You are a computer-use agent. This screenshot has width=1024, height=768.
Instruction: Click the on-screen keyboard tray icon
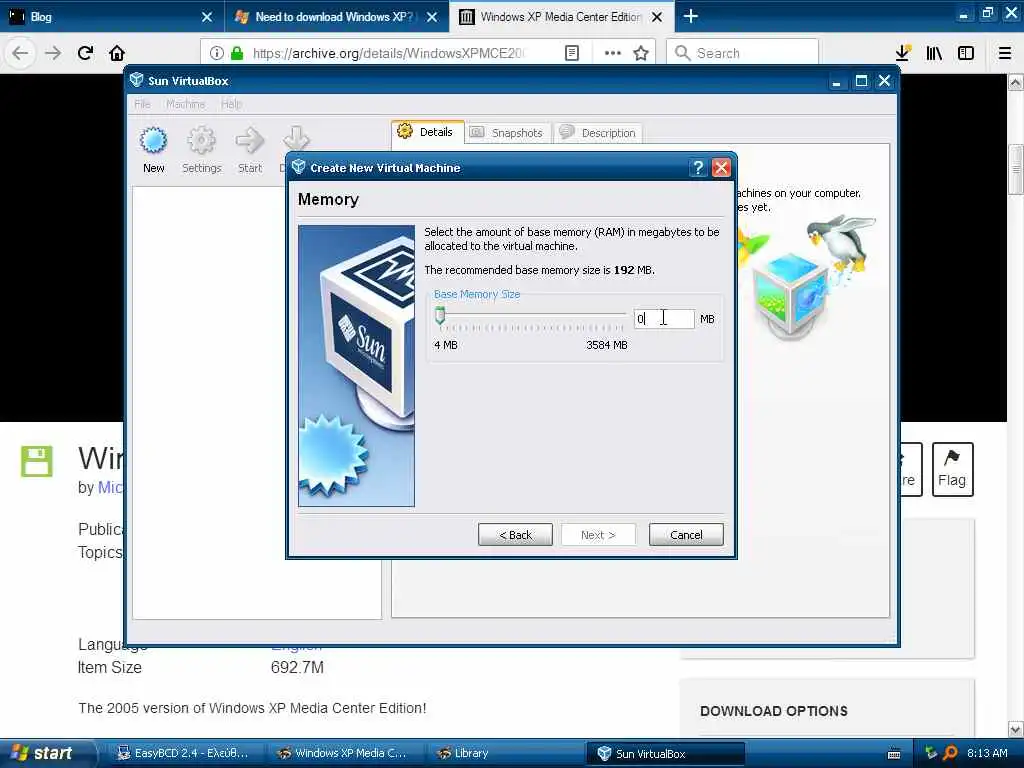point(894,754)
